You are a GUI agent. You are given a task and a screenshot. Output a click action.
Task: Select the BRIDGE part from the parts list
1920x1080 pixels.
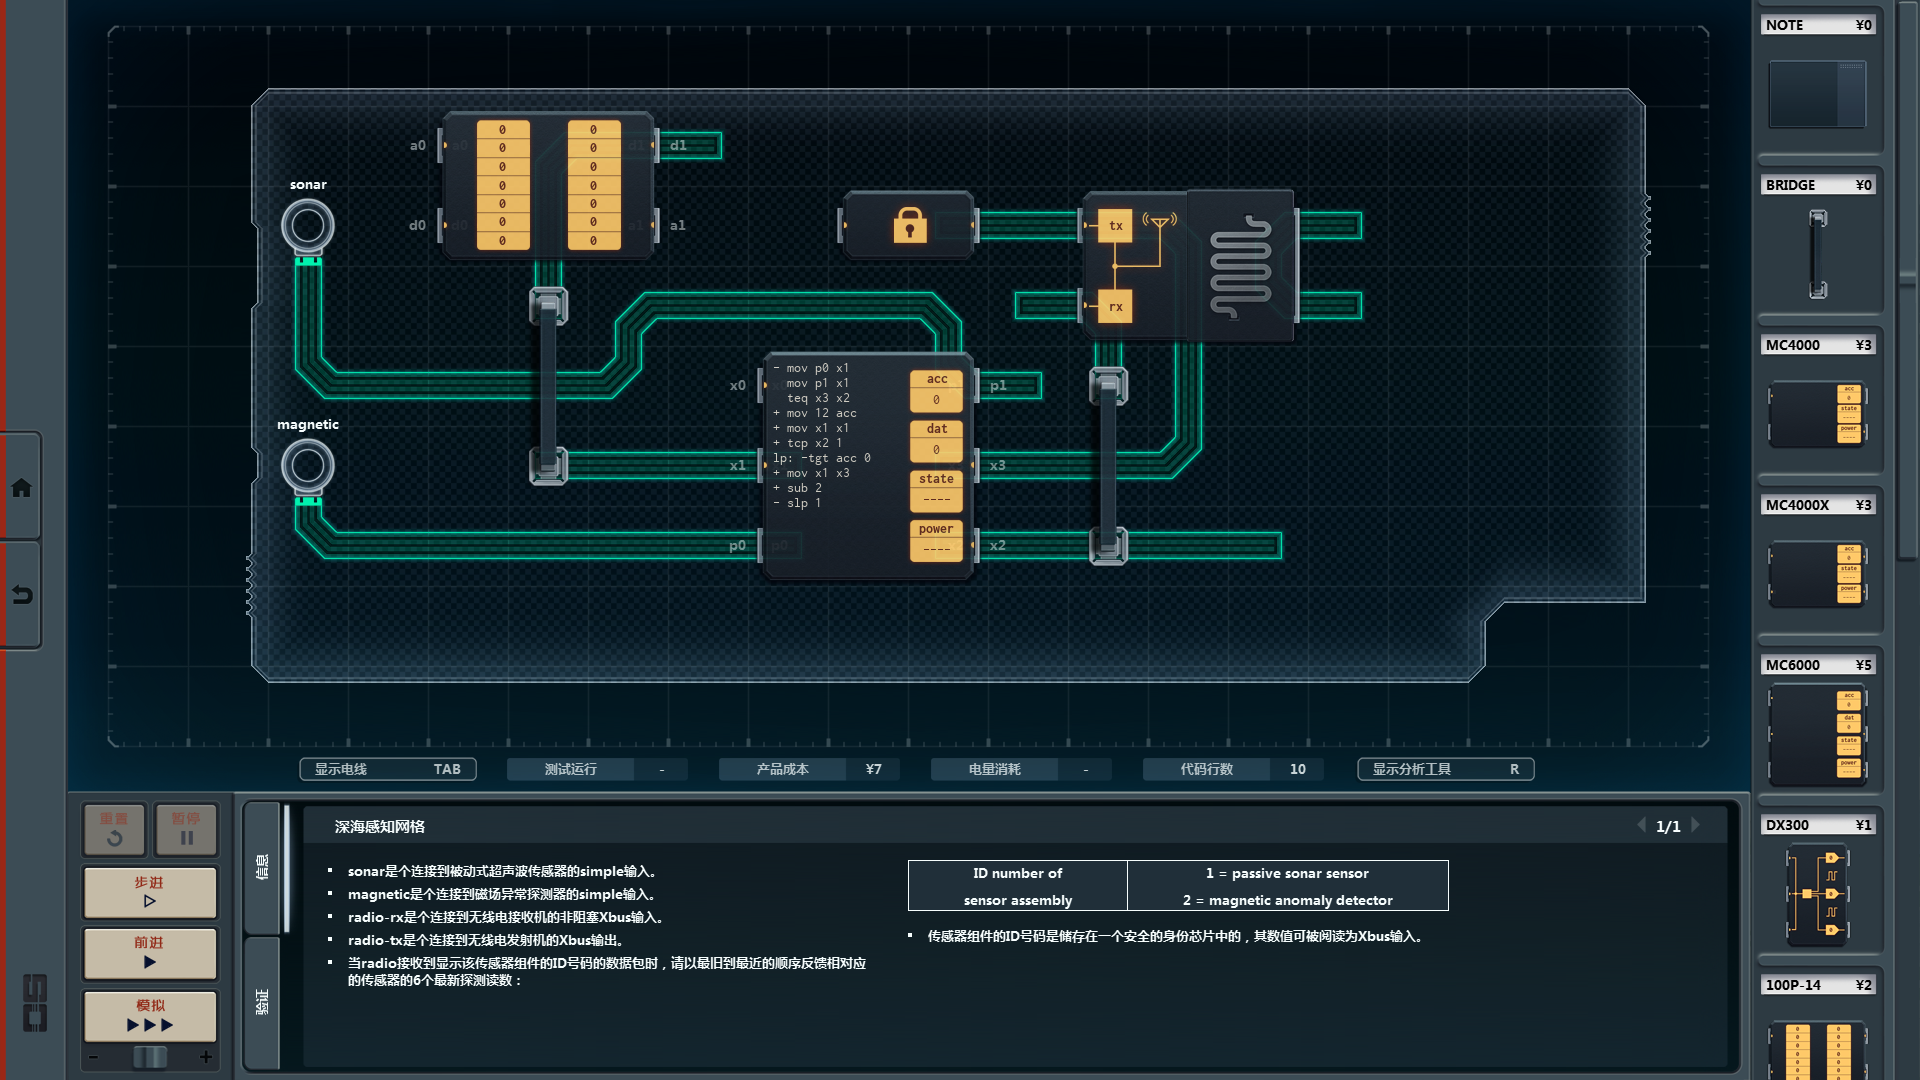coord(1817,253)
